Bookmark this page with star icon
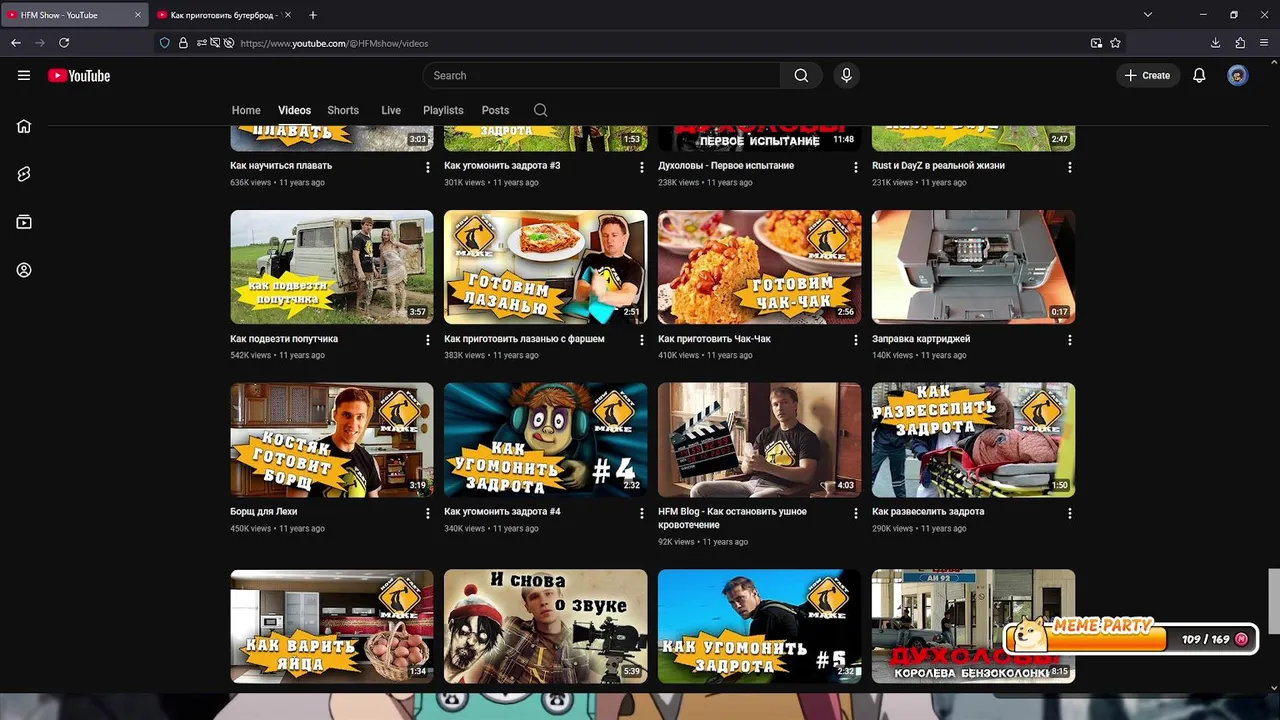Viewport: 1280px width, 720px height. (1115, 43)
